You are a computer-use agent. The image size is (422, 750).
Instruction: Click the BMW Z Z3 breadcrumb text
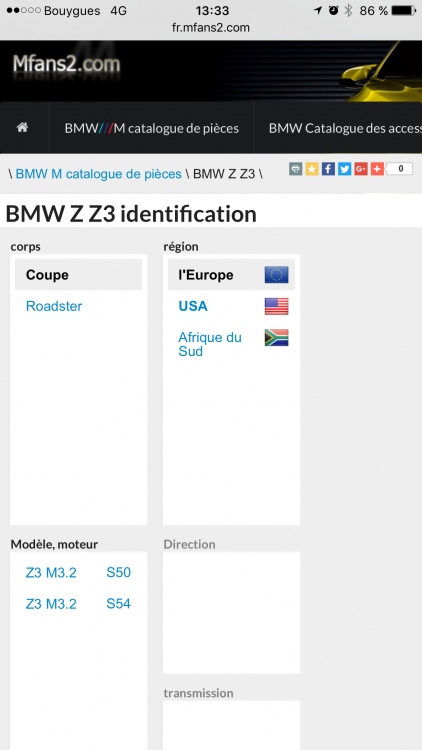pos(224,174)
